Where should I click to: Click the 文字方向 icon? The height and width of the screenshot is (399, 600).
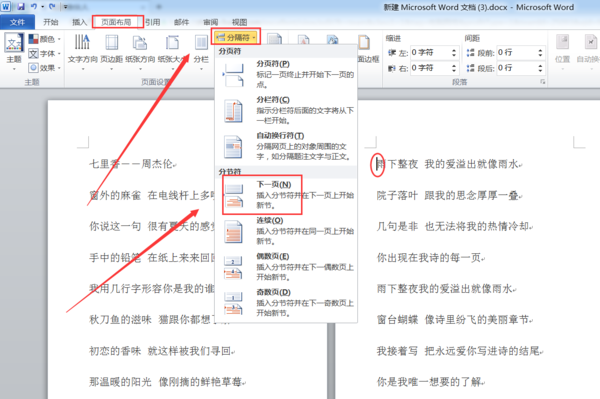coord(82,42)
